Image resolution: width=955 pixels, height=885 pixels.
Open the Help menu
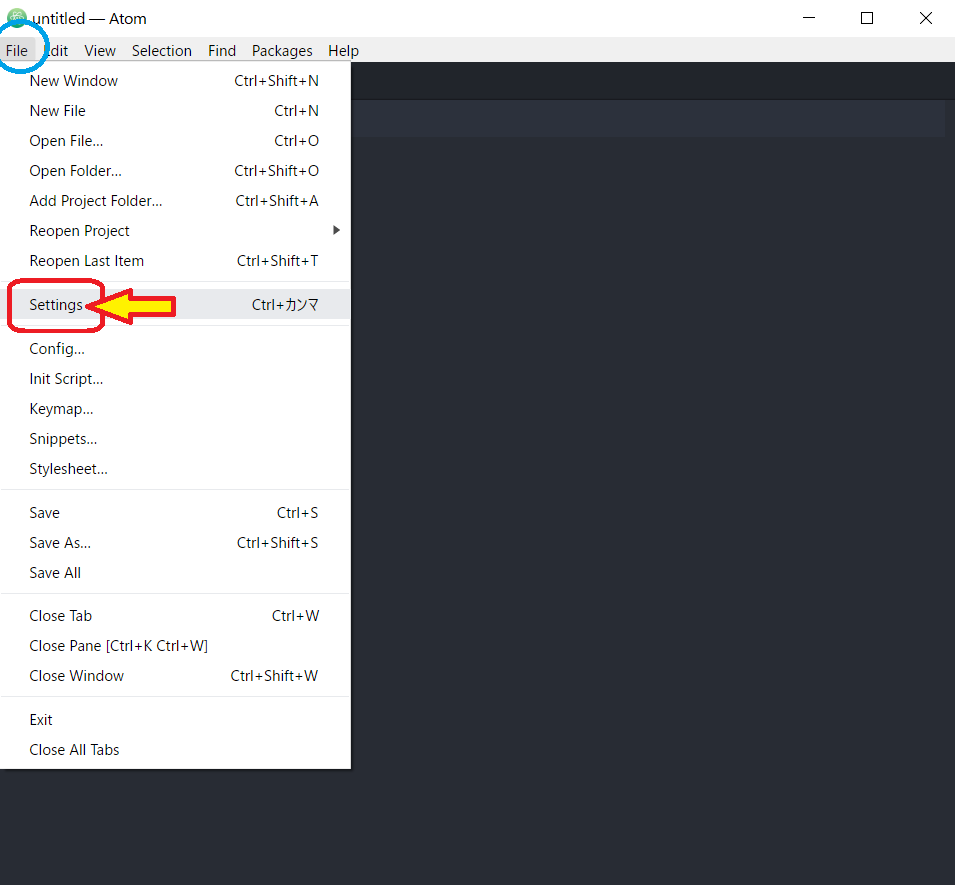tap(343, 50)
